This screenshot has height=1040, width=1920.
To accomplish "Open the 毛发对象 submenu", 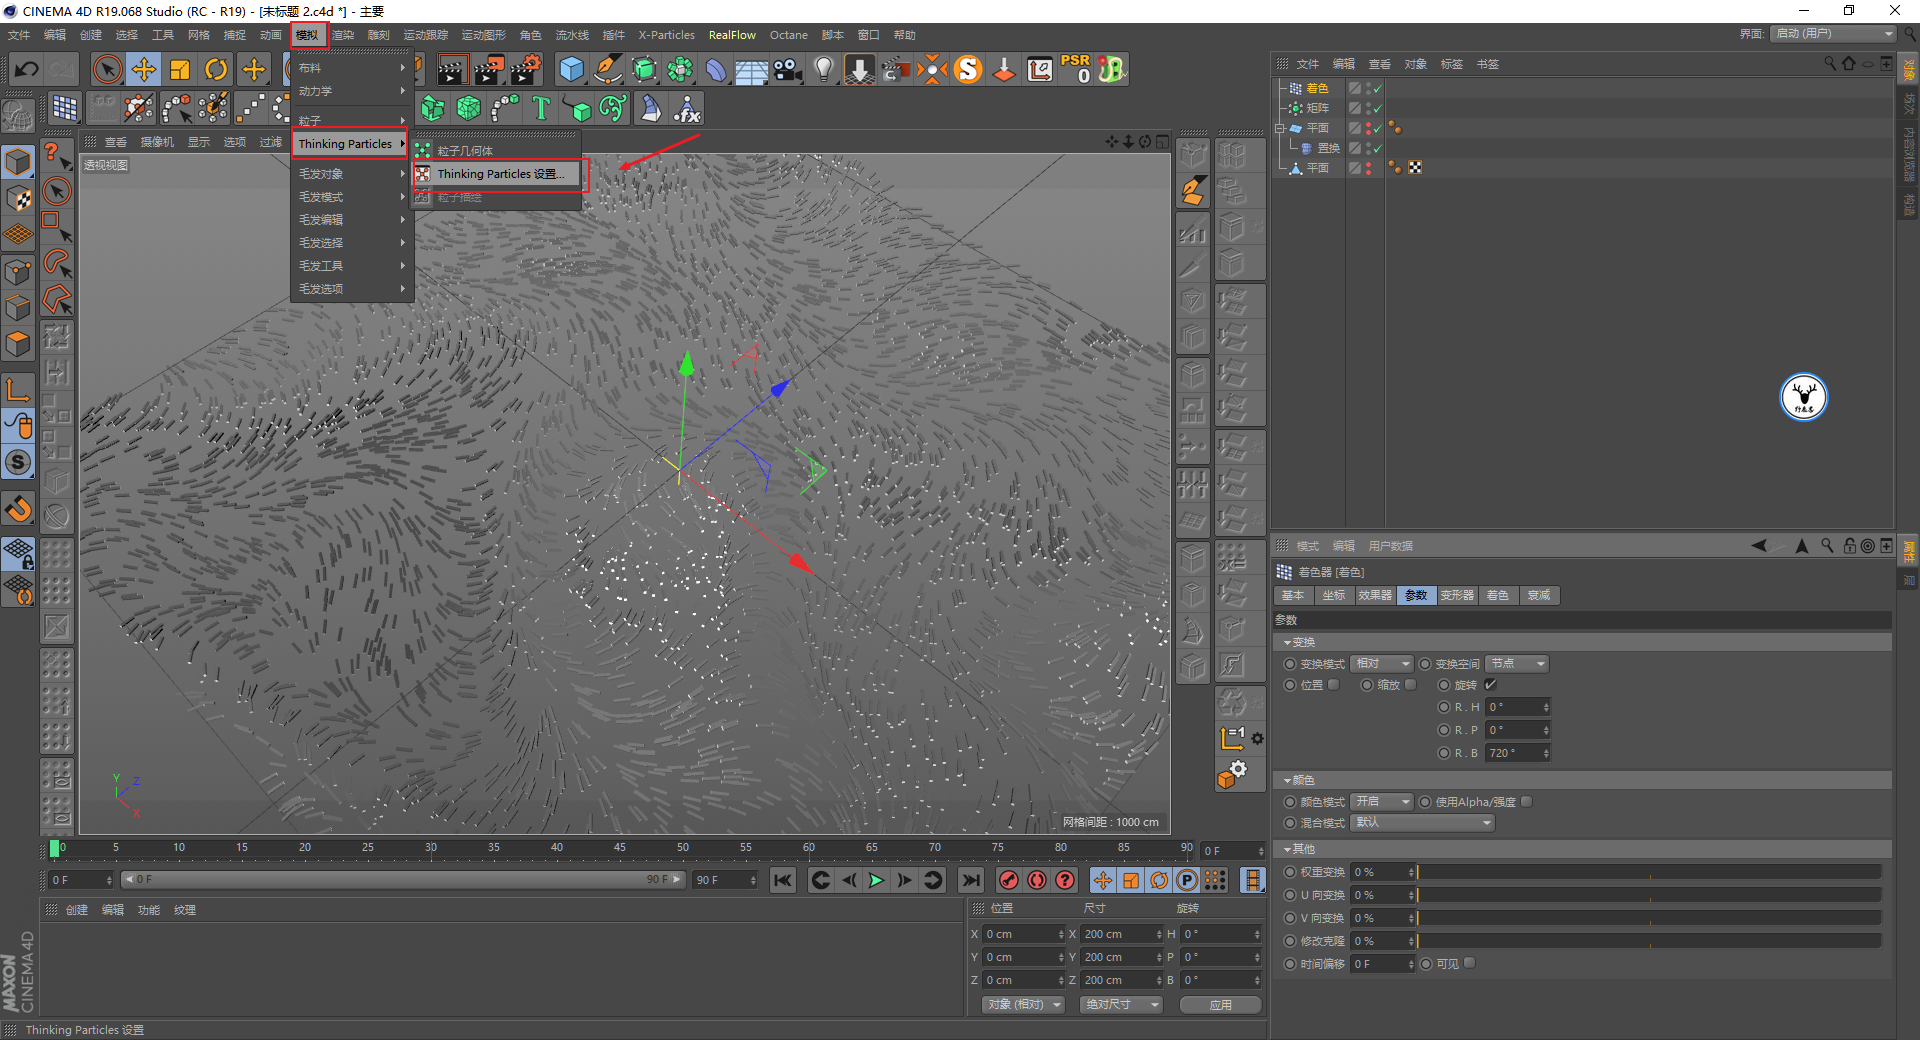I will (350, 174).
